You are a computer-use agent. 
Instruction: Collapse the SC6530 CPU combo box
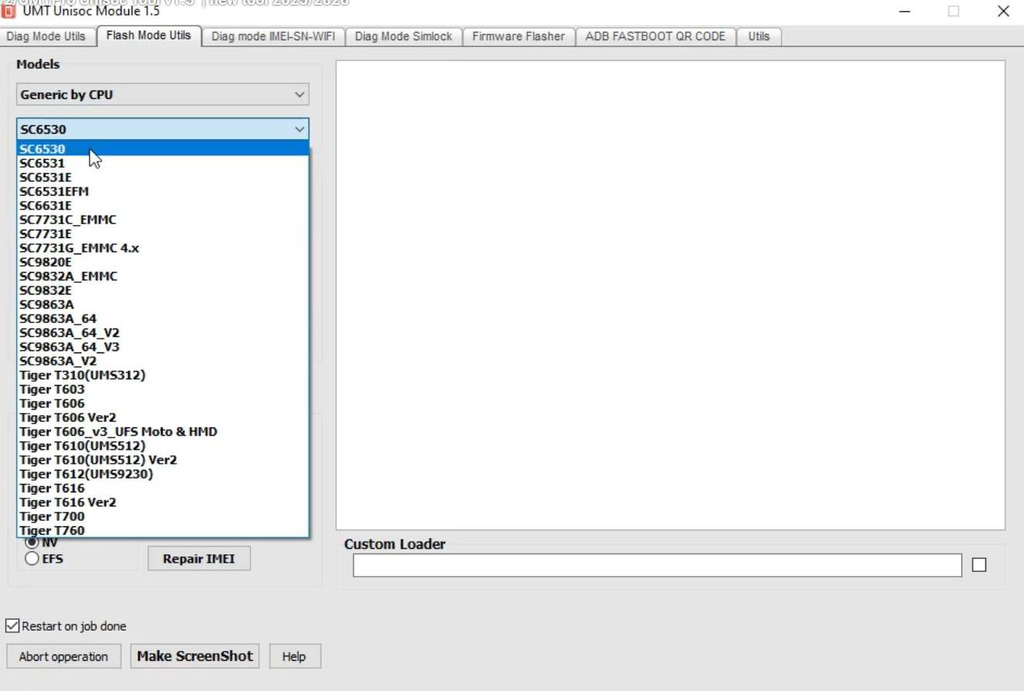click(x=163, y=129)
